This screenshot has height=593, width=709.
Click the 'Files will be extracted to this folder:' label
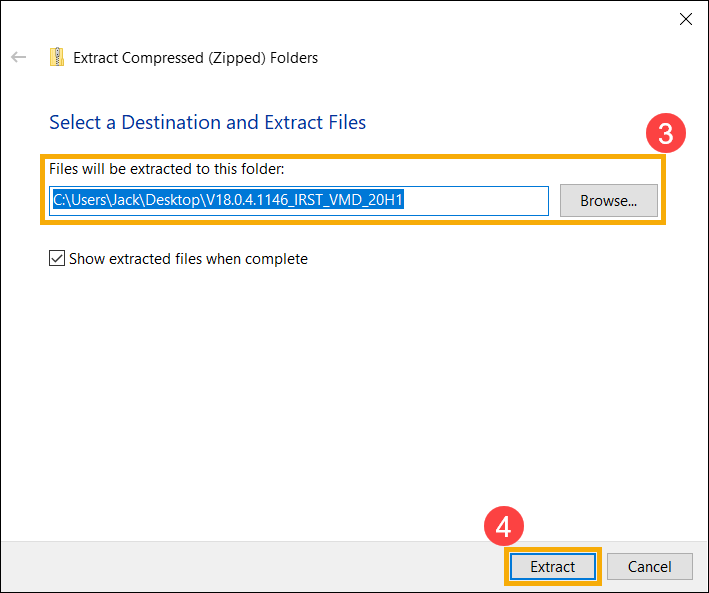point(167,169)
